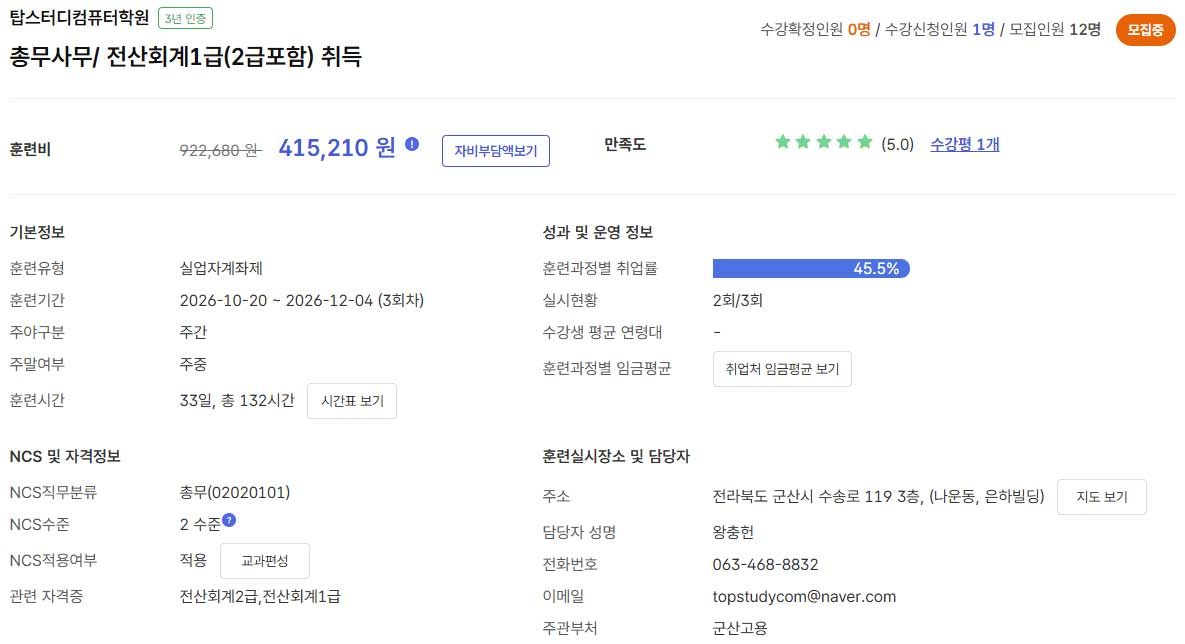Click the email topstudycom@naver.com
Viewport: 1185px width, 644px height.
[x=804, y=596]
